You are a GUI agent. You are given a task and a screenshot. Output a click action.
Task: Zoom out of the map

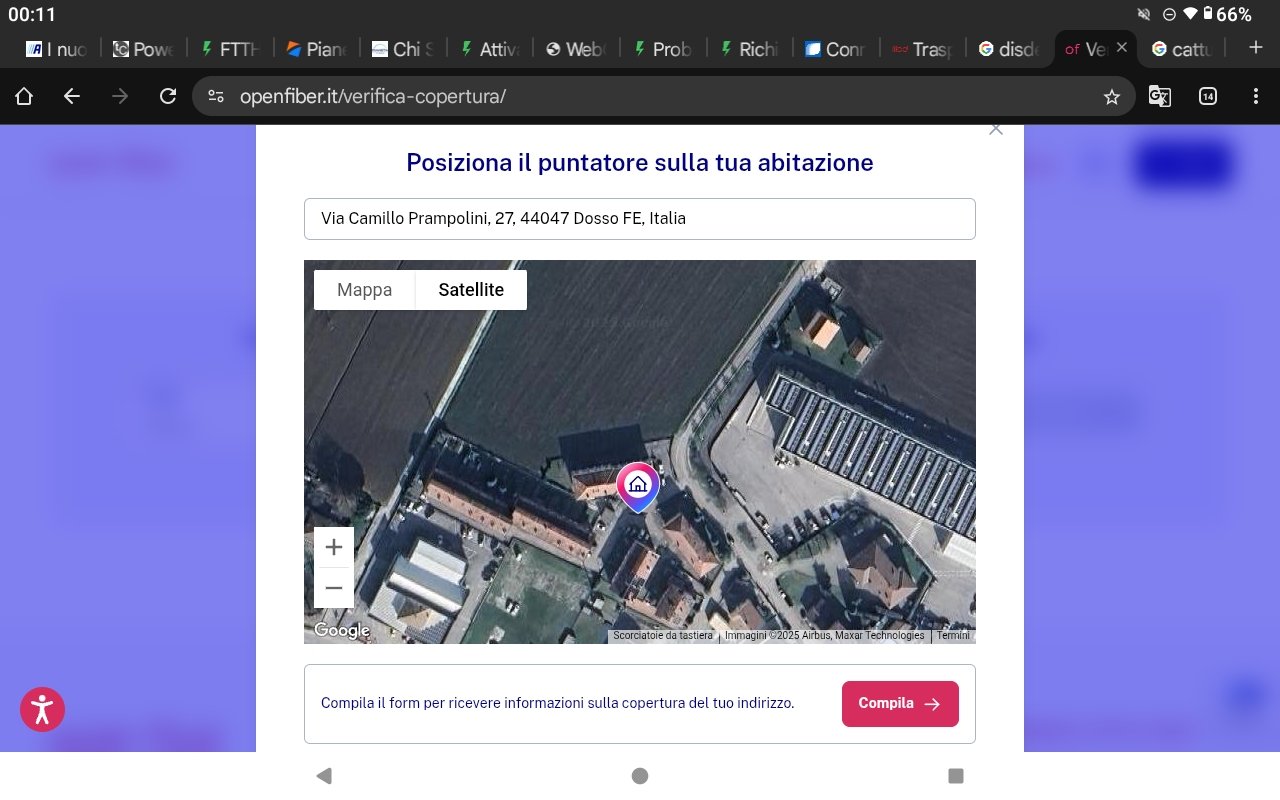(334, 588)
